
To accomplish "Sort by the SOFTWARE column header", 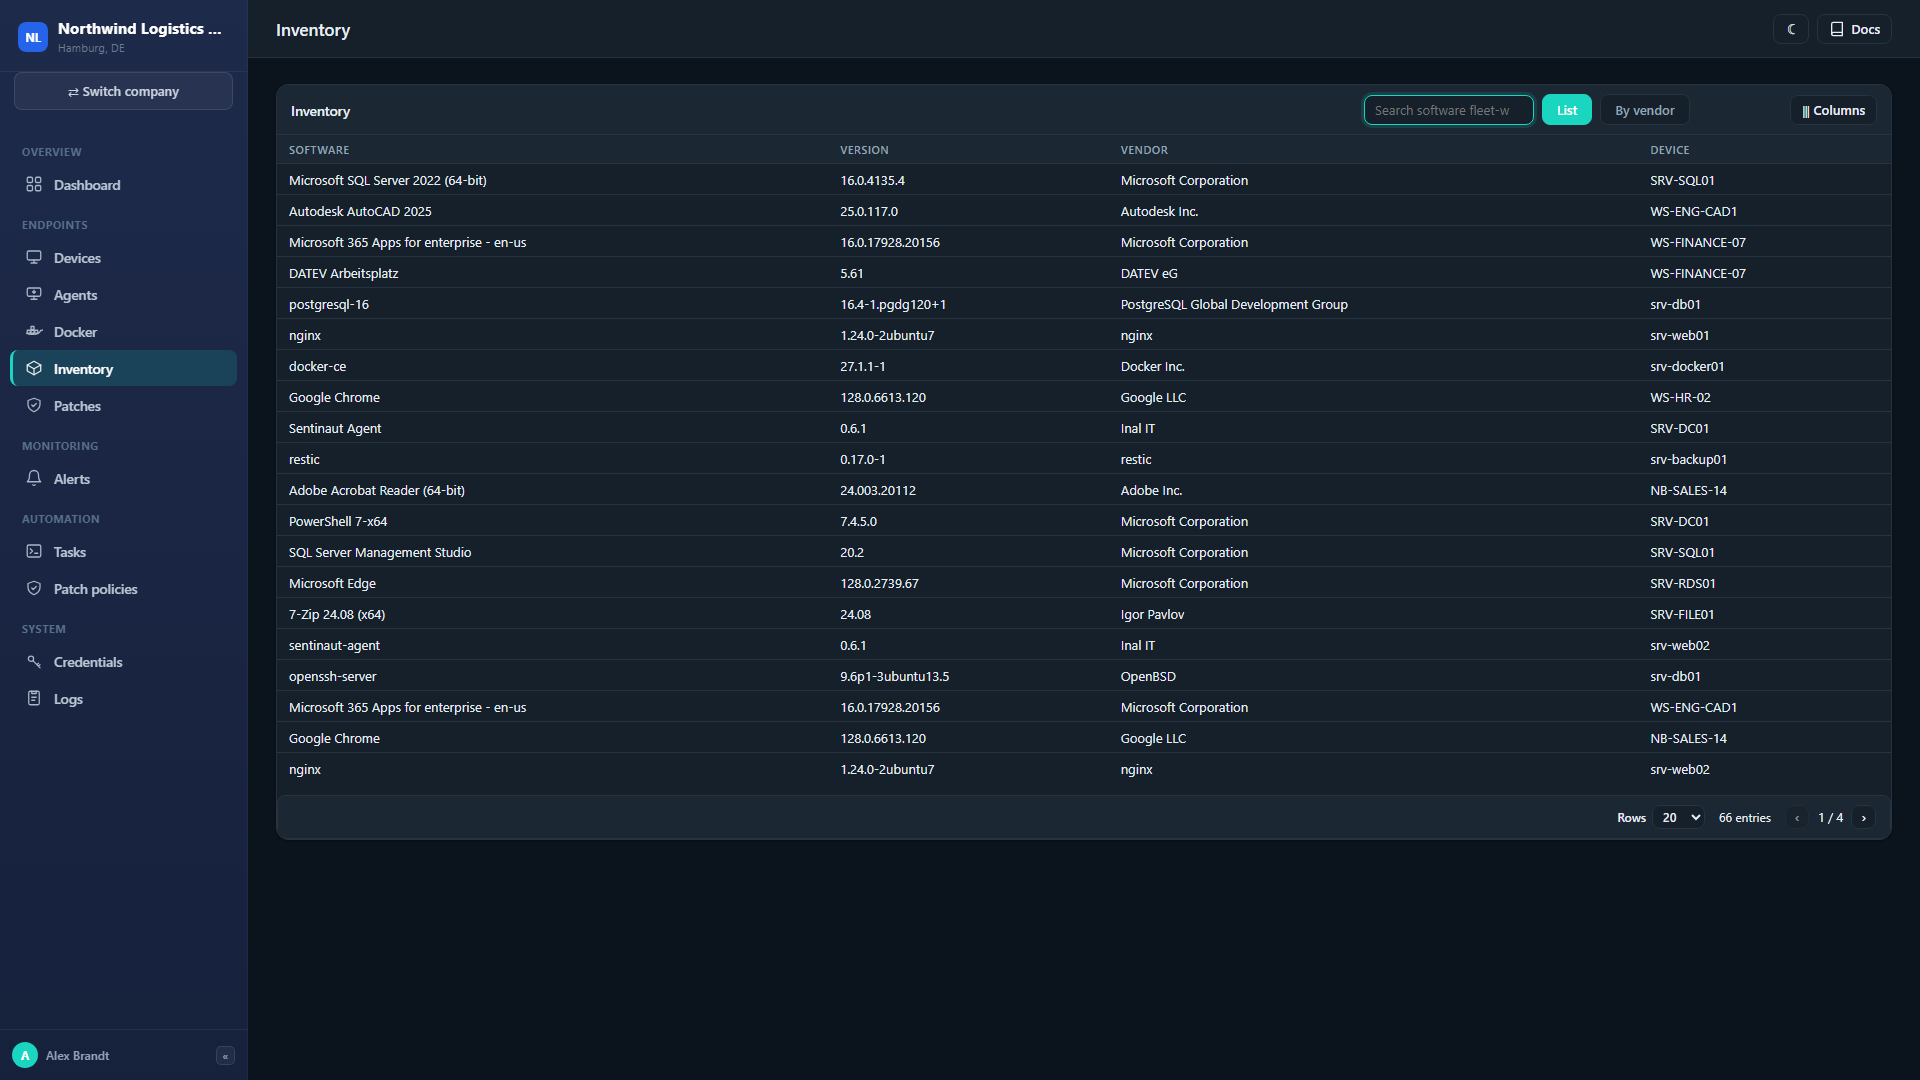I will [319, 150].
